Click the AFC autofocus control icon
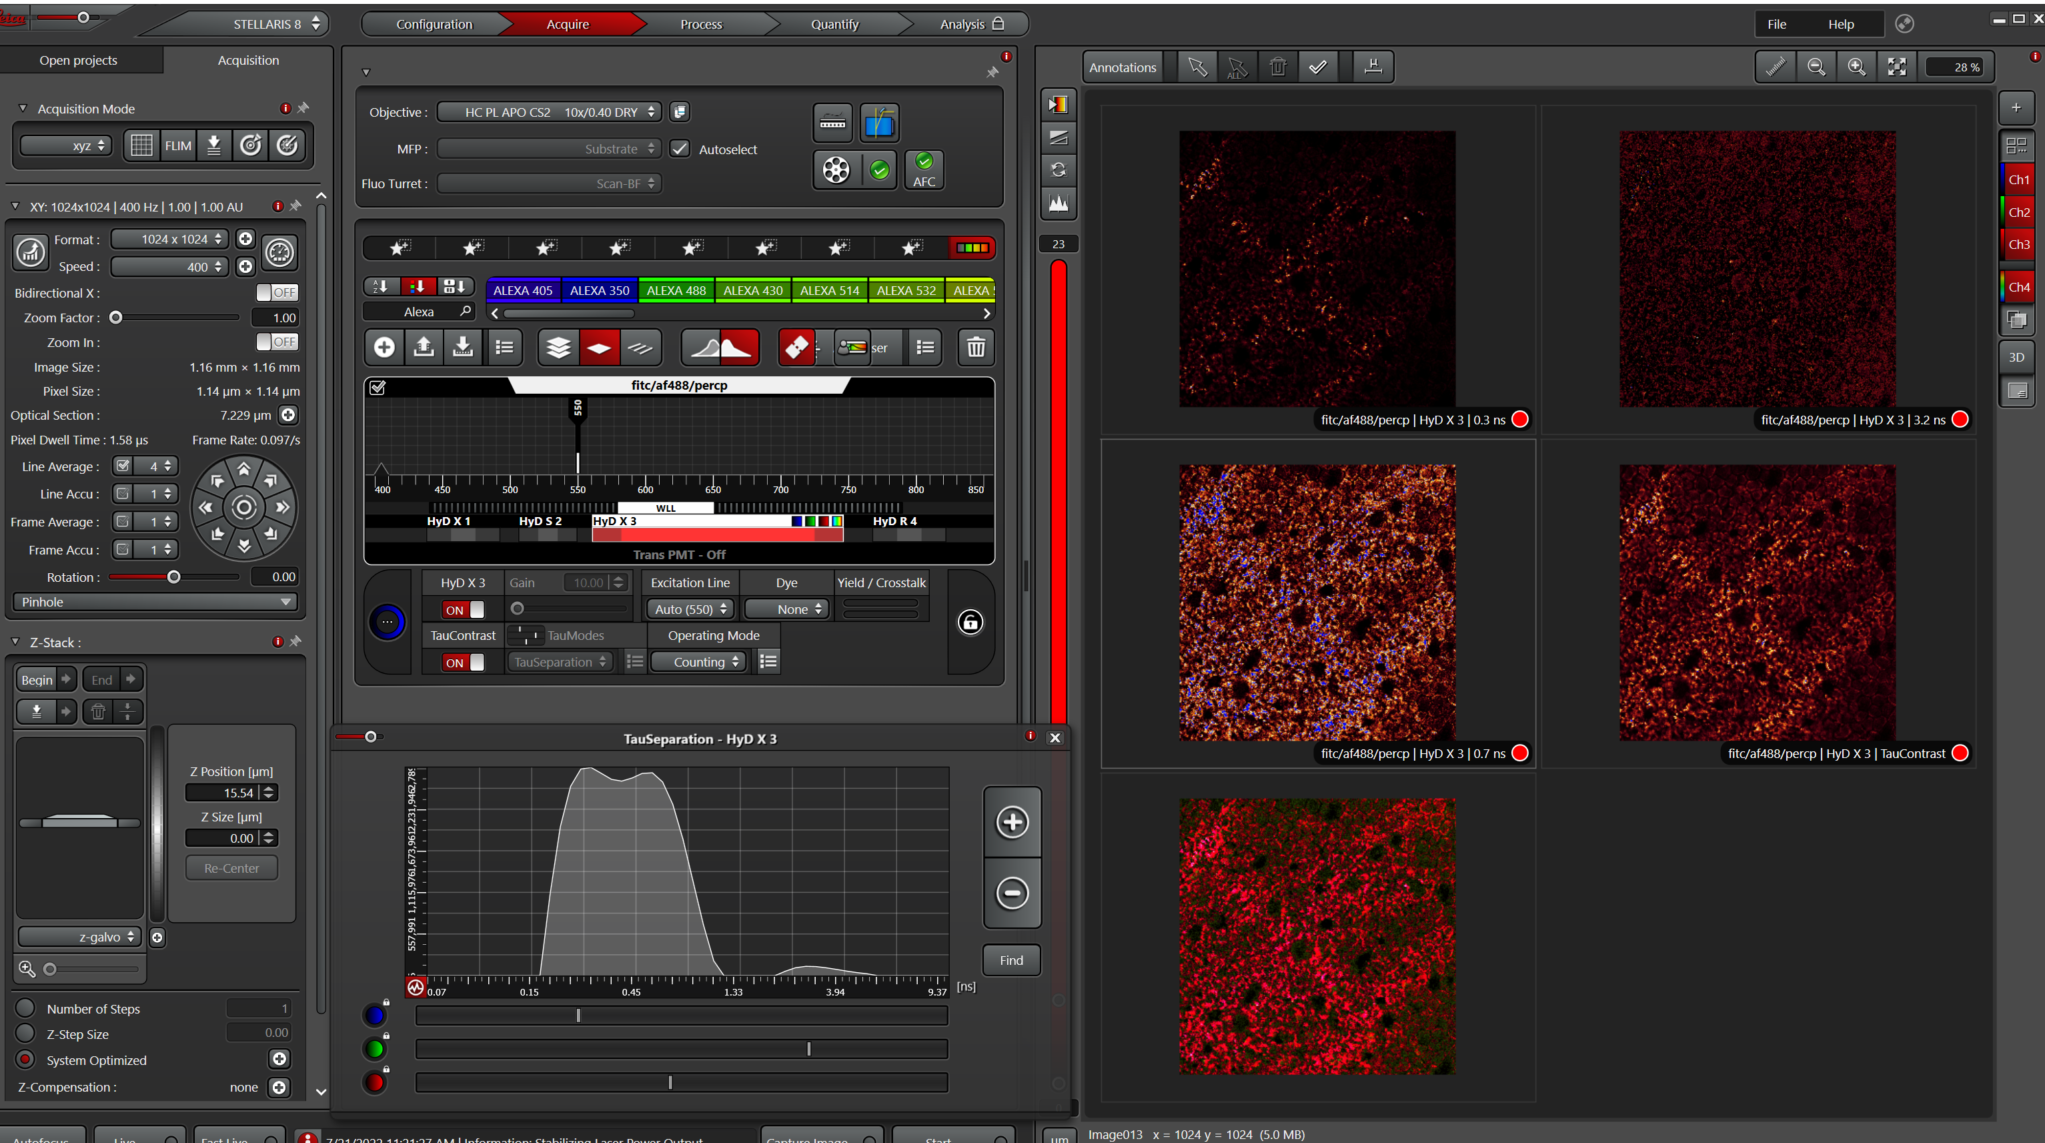Image resolution: width=2045 pixels, height=1143 pixels. 924,170
